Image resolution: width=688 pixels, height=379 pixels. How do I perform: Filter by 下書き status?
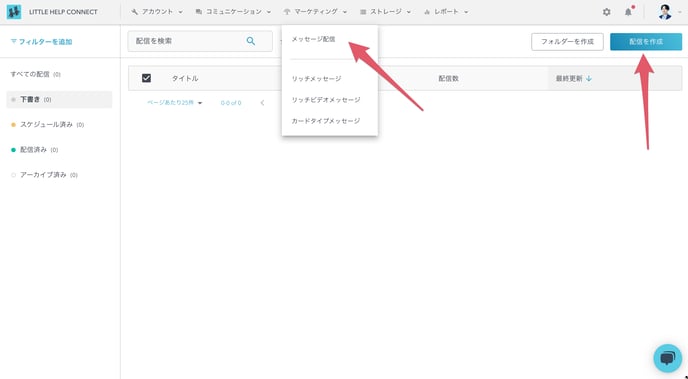(x=59, y=100)
